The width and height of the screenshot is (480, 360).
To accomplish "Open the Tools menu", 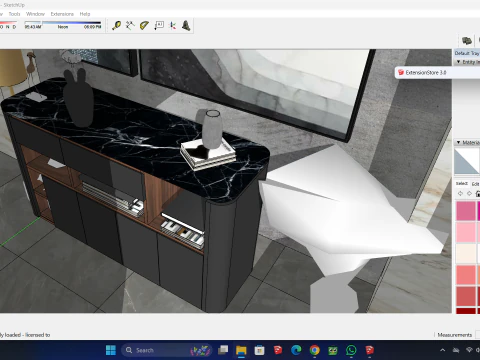I will (x=14, y=14).
